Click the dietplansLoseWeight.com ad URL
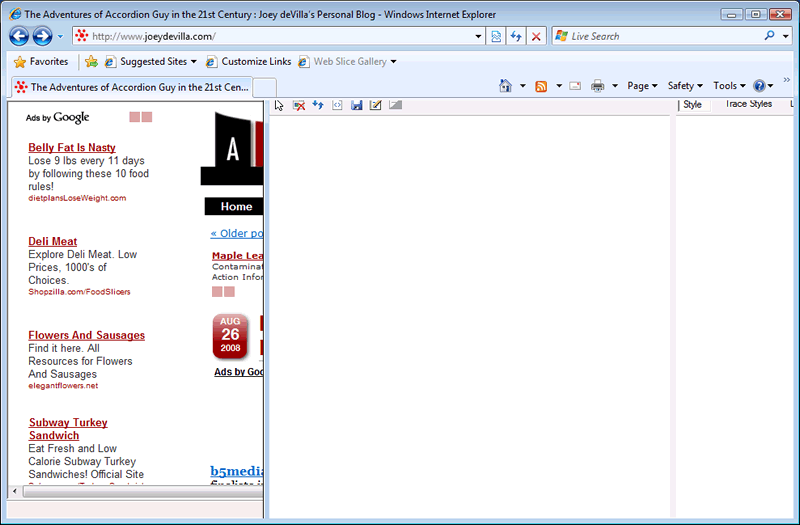 tap(77, 198)
